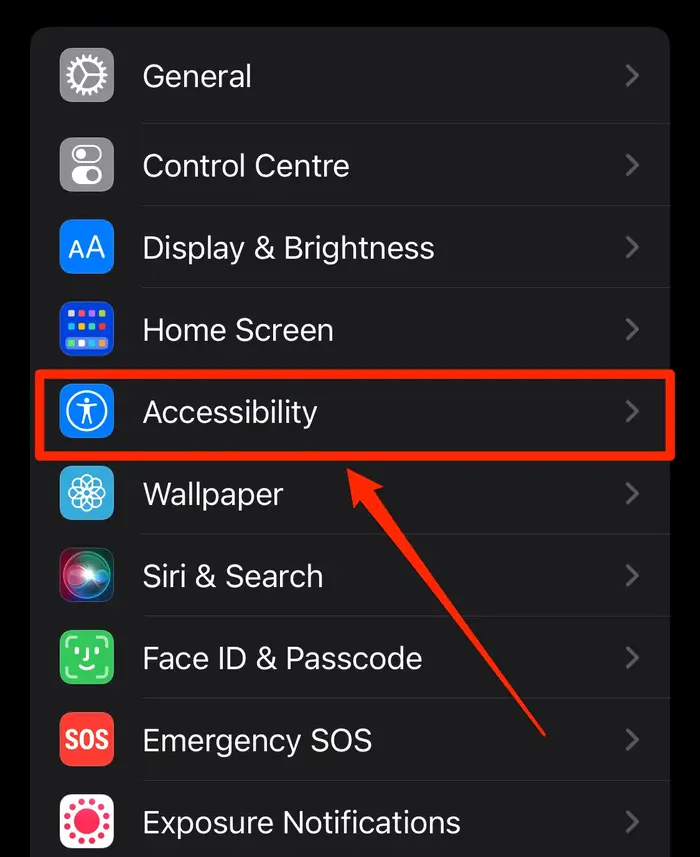Viewport: 700px width, 857px height.
Task: Expand Accessibility using its chevron arrow
Action: 632,412
